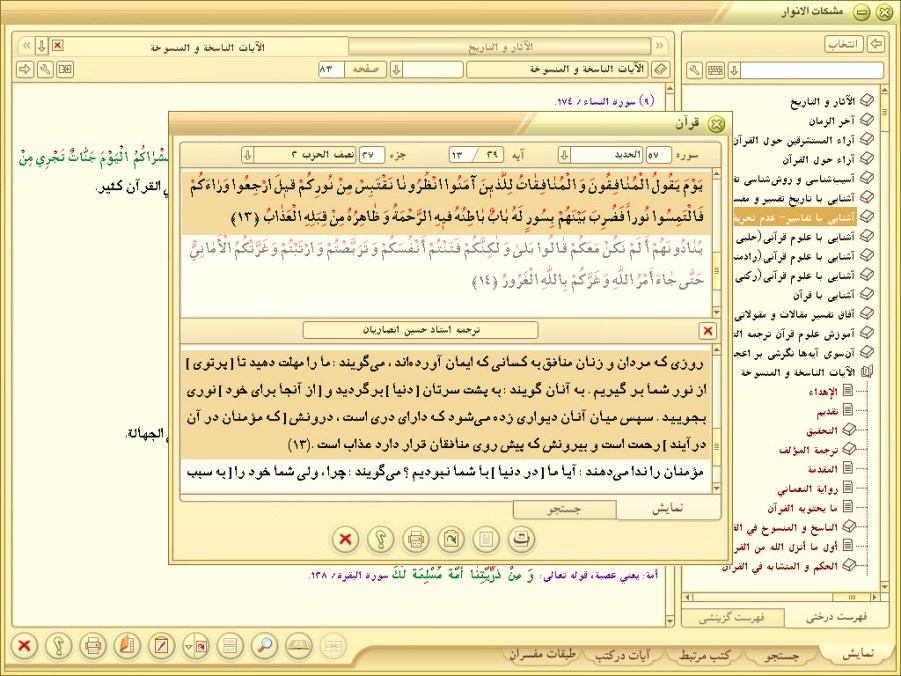
Task: Click the back arrow icon next to انتخاب
Action: click(876, 44)
